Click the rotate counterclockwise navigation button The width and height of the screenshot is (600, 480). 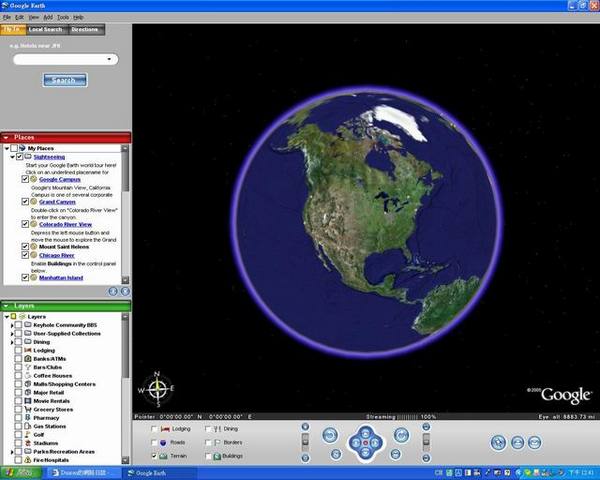point(330,435)
